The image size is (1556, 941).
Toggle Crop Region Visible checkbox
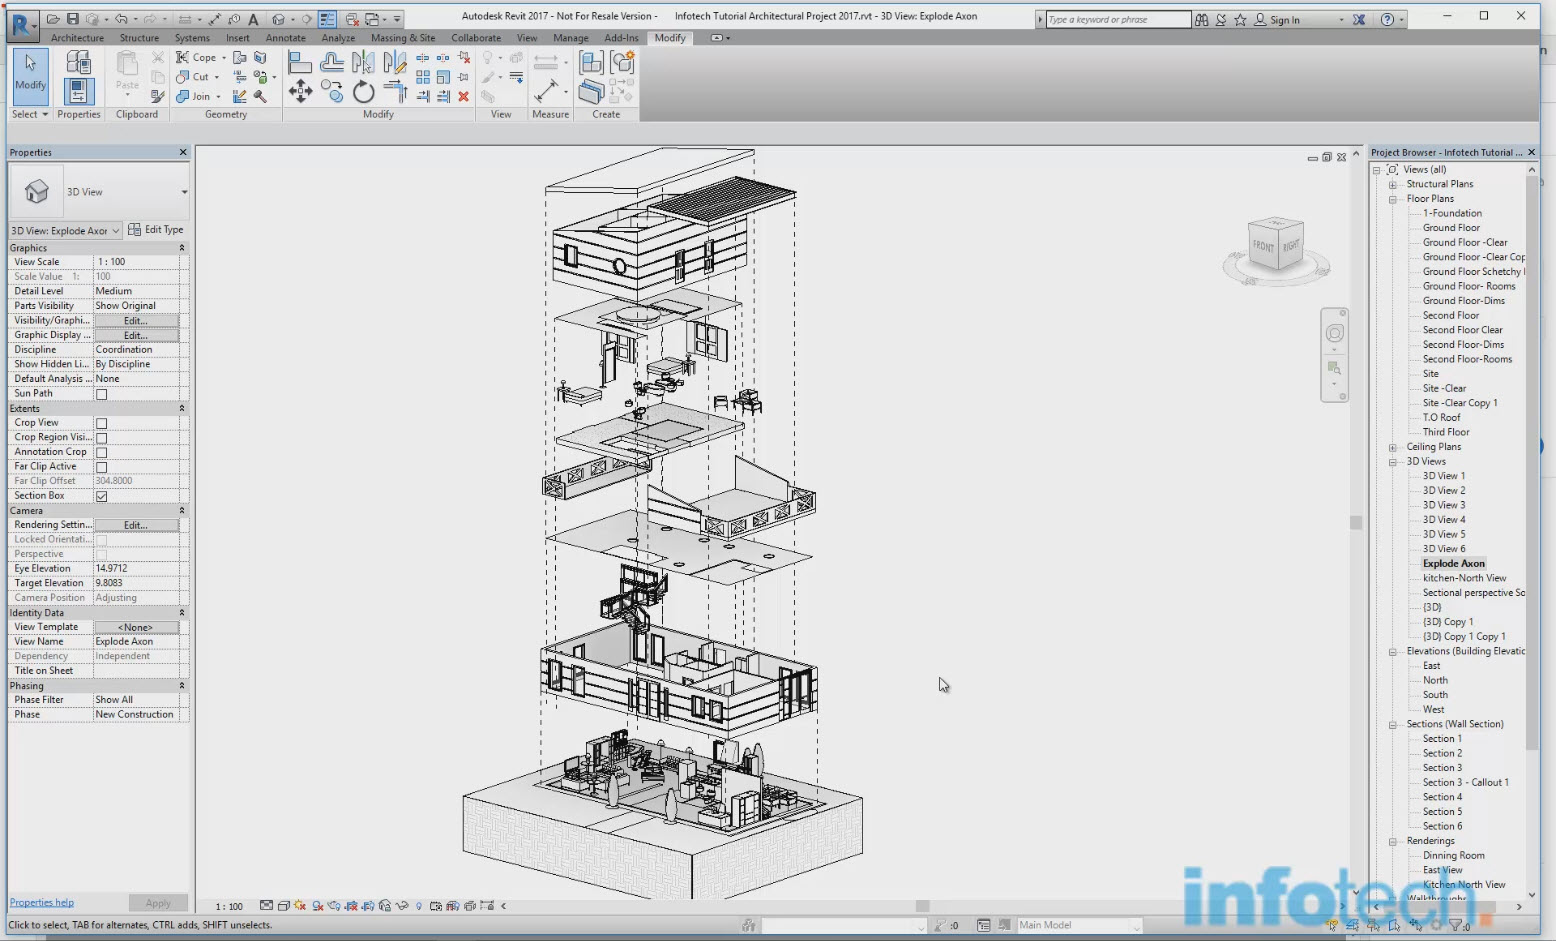click(101, 438)
